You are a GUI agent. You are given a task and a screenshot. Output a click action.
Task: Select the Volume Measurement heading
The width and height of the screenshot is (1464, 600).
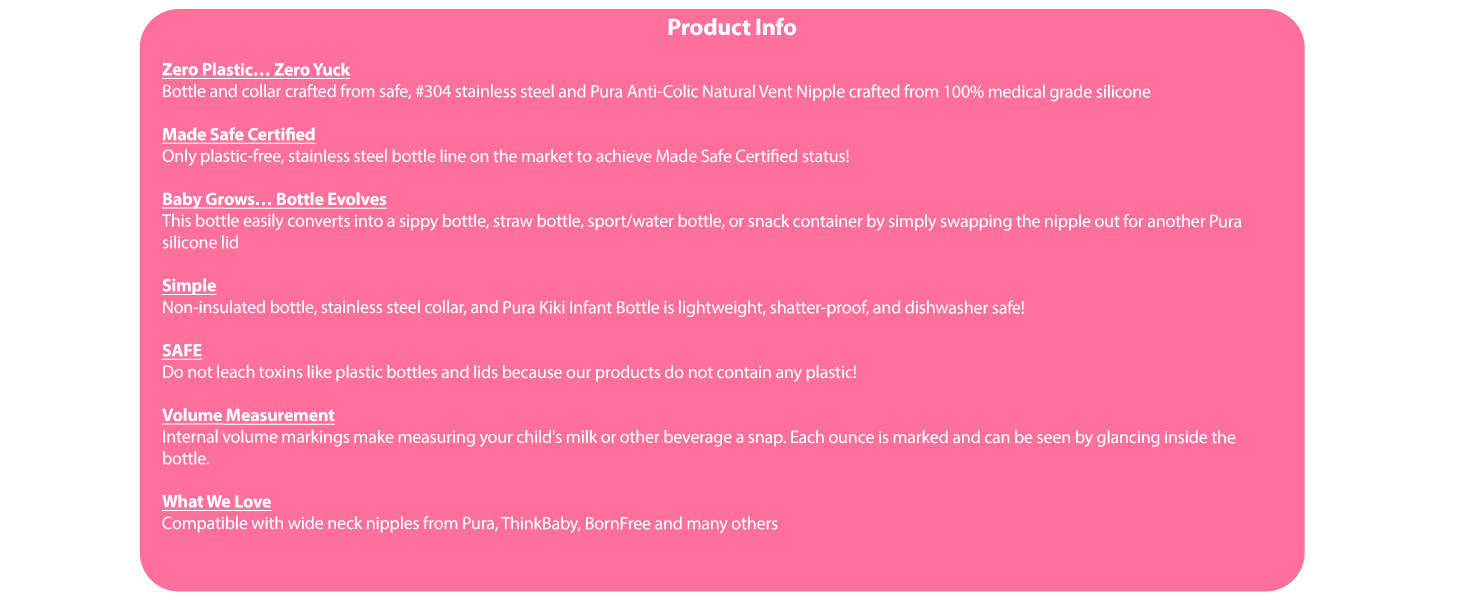pos(248,415)
